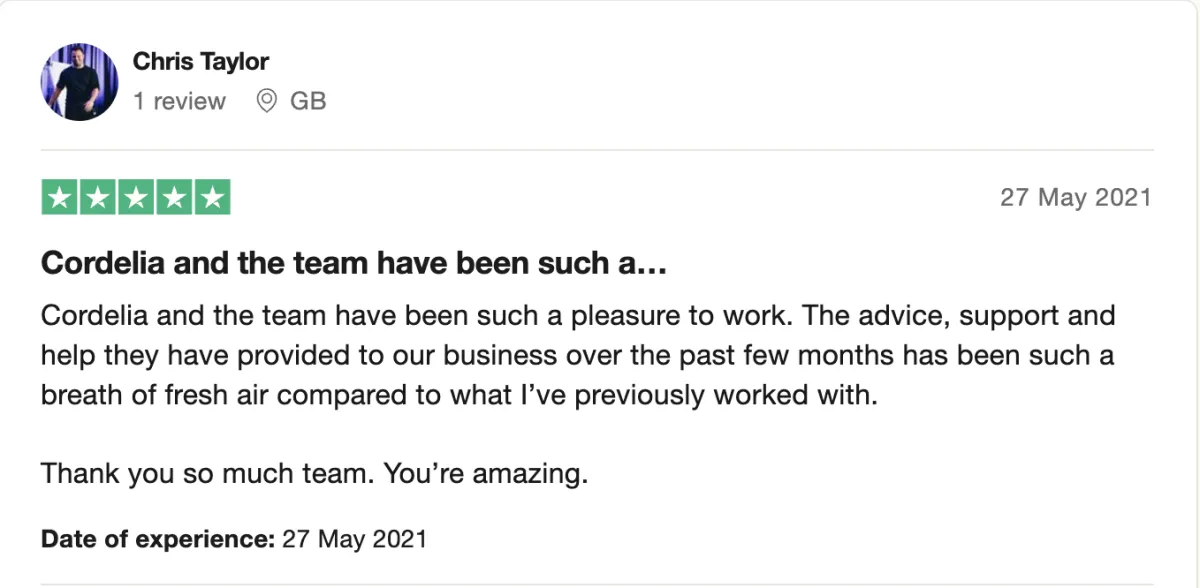Click the date after "Date of experience:"

point(355,540)
